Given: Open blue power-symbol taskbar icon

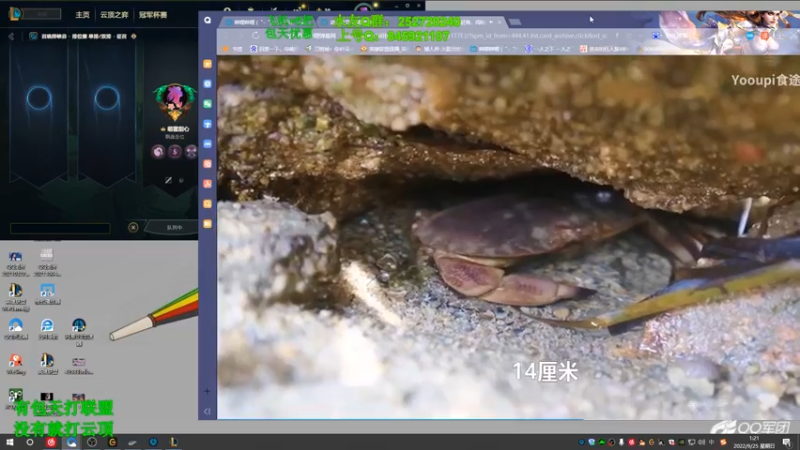Looking at the screenshot, I should [x=153, y=442].
